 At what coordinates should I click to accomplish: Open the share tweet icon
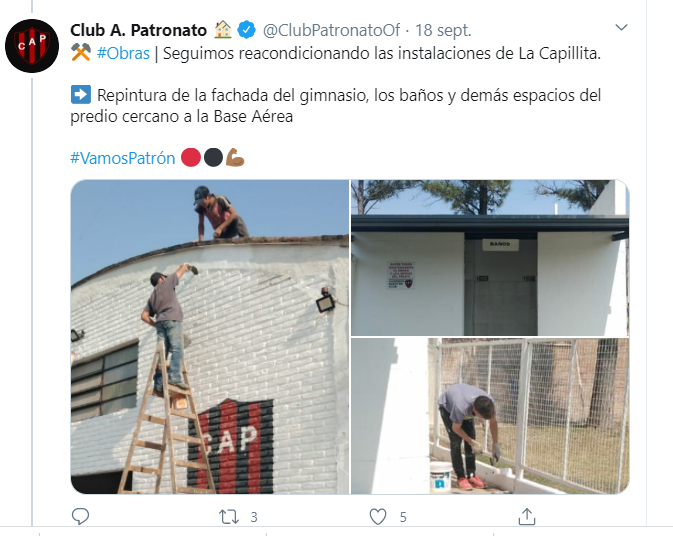point(527,516)
